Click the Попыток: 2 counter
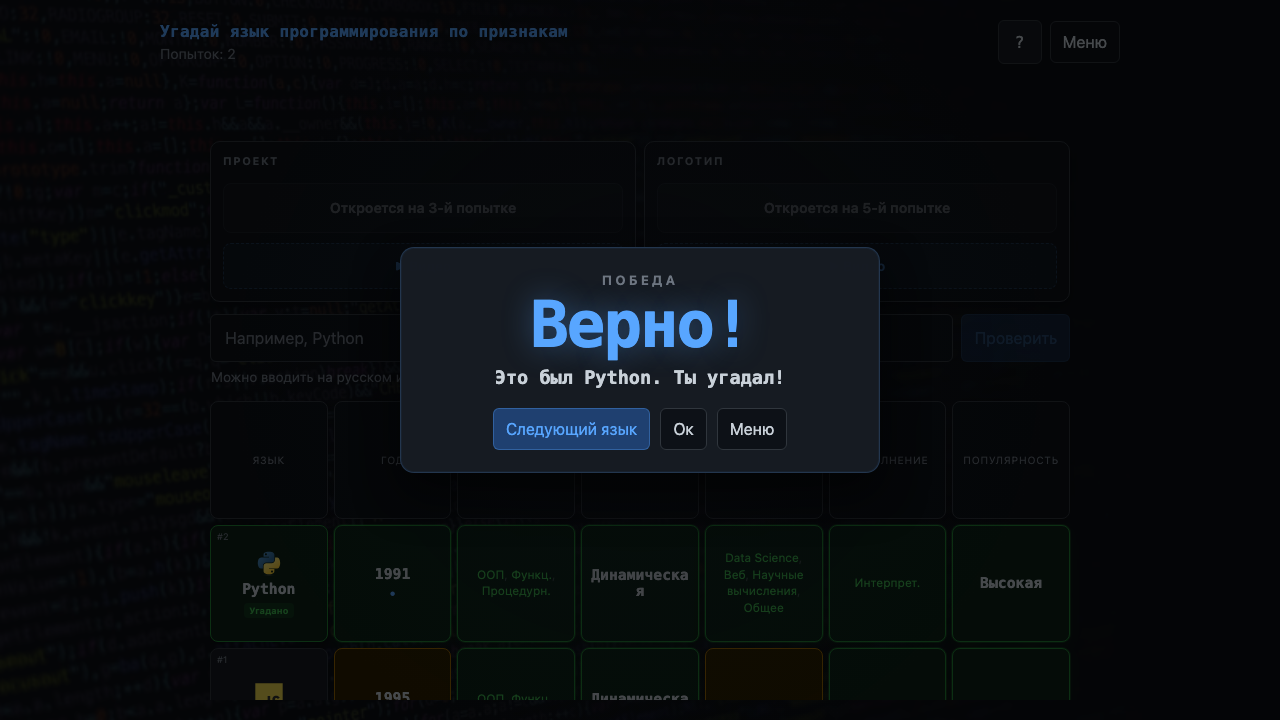Image resolution: width=1280 pixels, height=720 pixels. pyautogui.click(x=198, y=54)
